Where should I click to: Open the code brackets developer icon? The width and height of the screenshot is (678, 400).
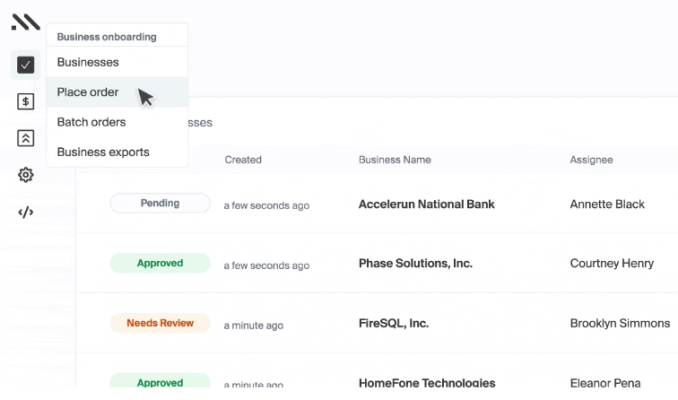tap(26, 212)
